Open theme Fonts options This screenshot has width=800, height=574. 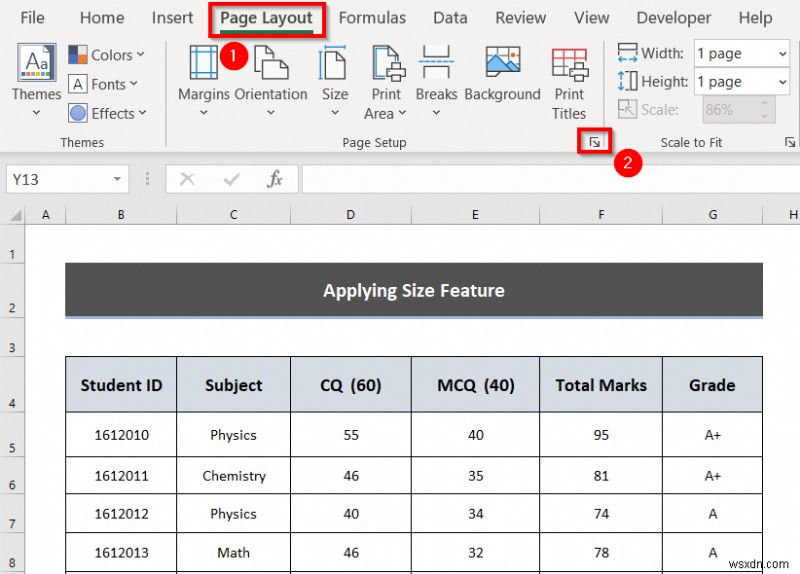coord(103,84)
